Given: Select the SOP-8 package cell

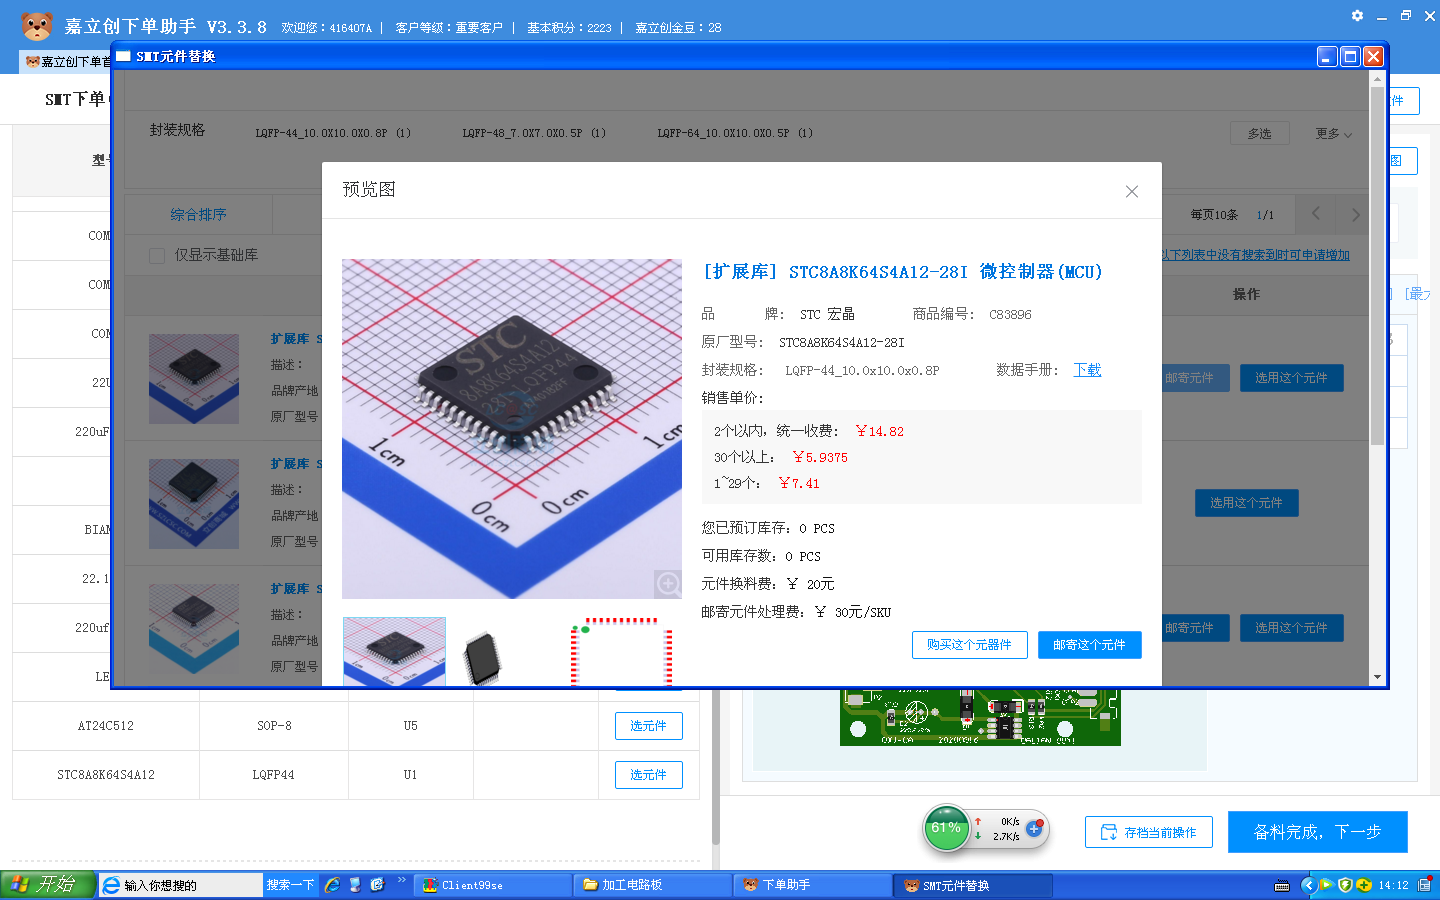Looking at the screenshot, I should tap(274, 726).
